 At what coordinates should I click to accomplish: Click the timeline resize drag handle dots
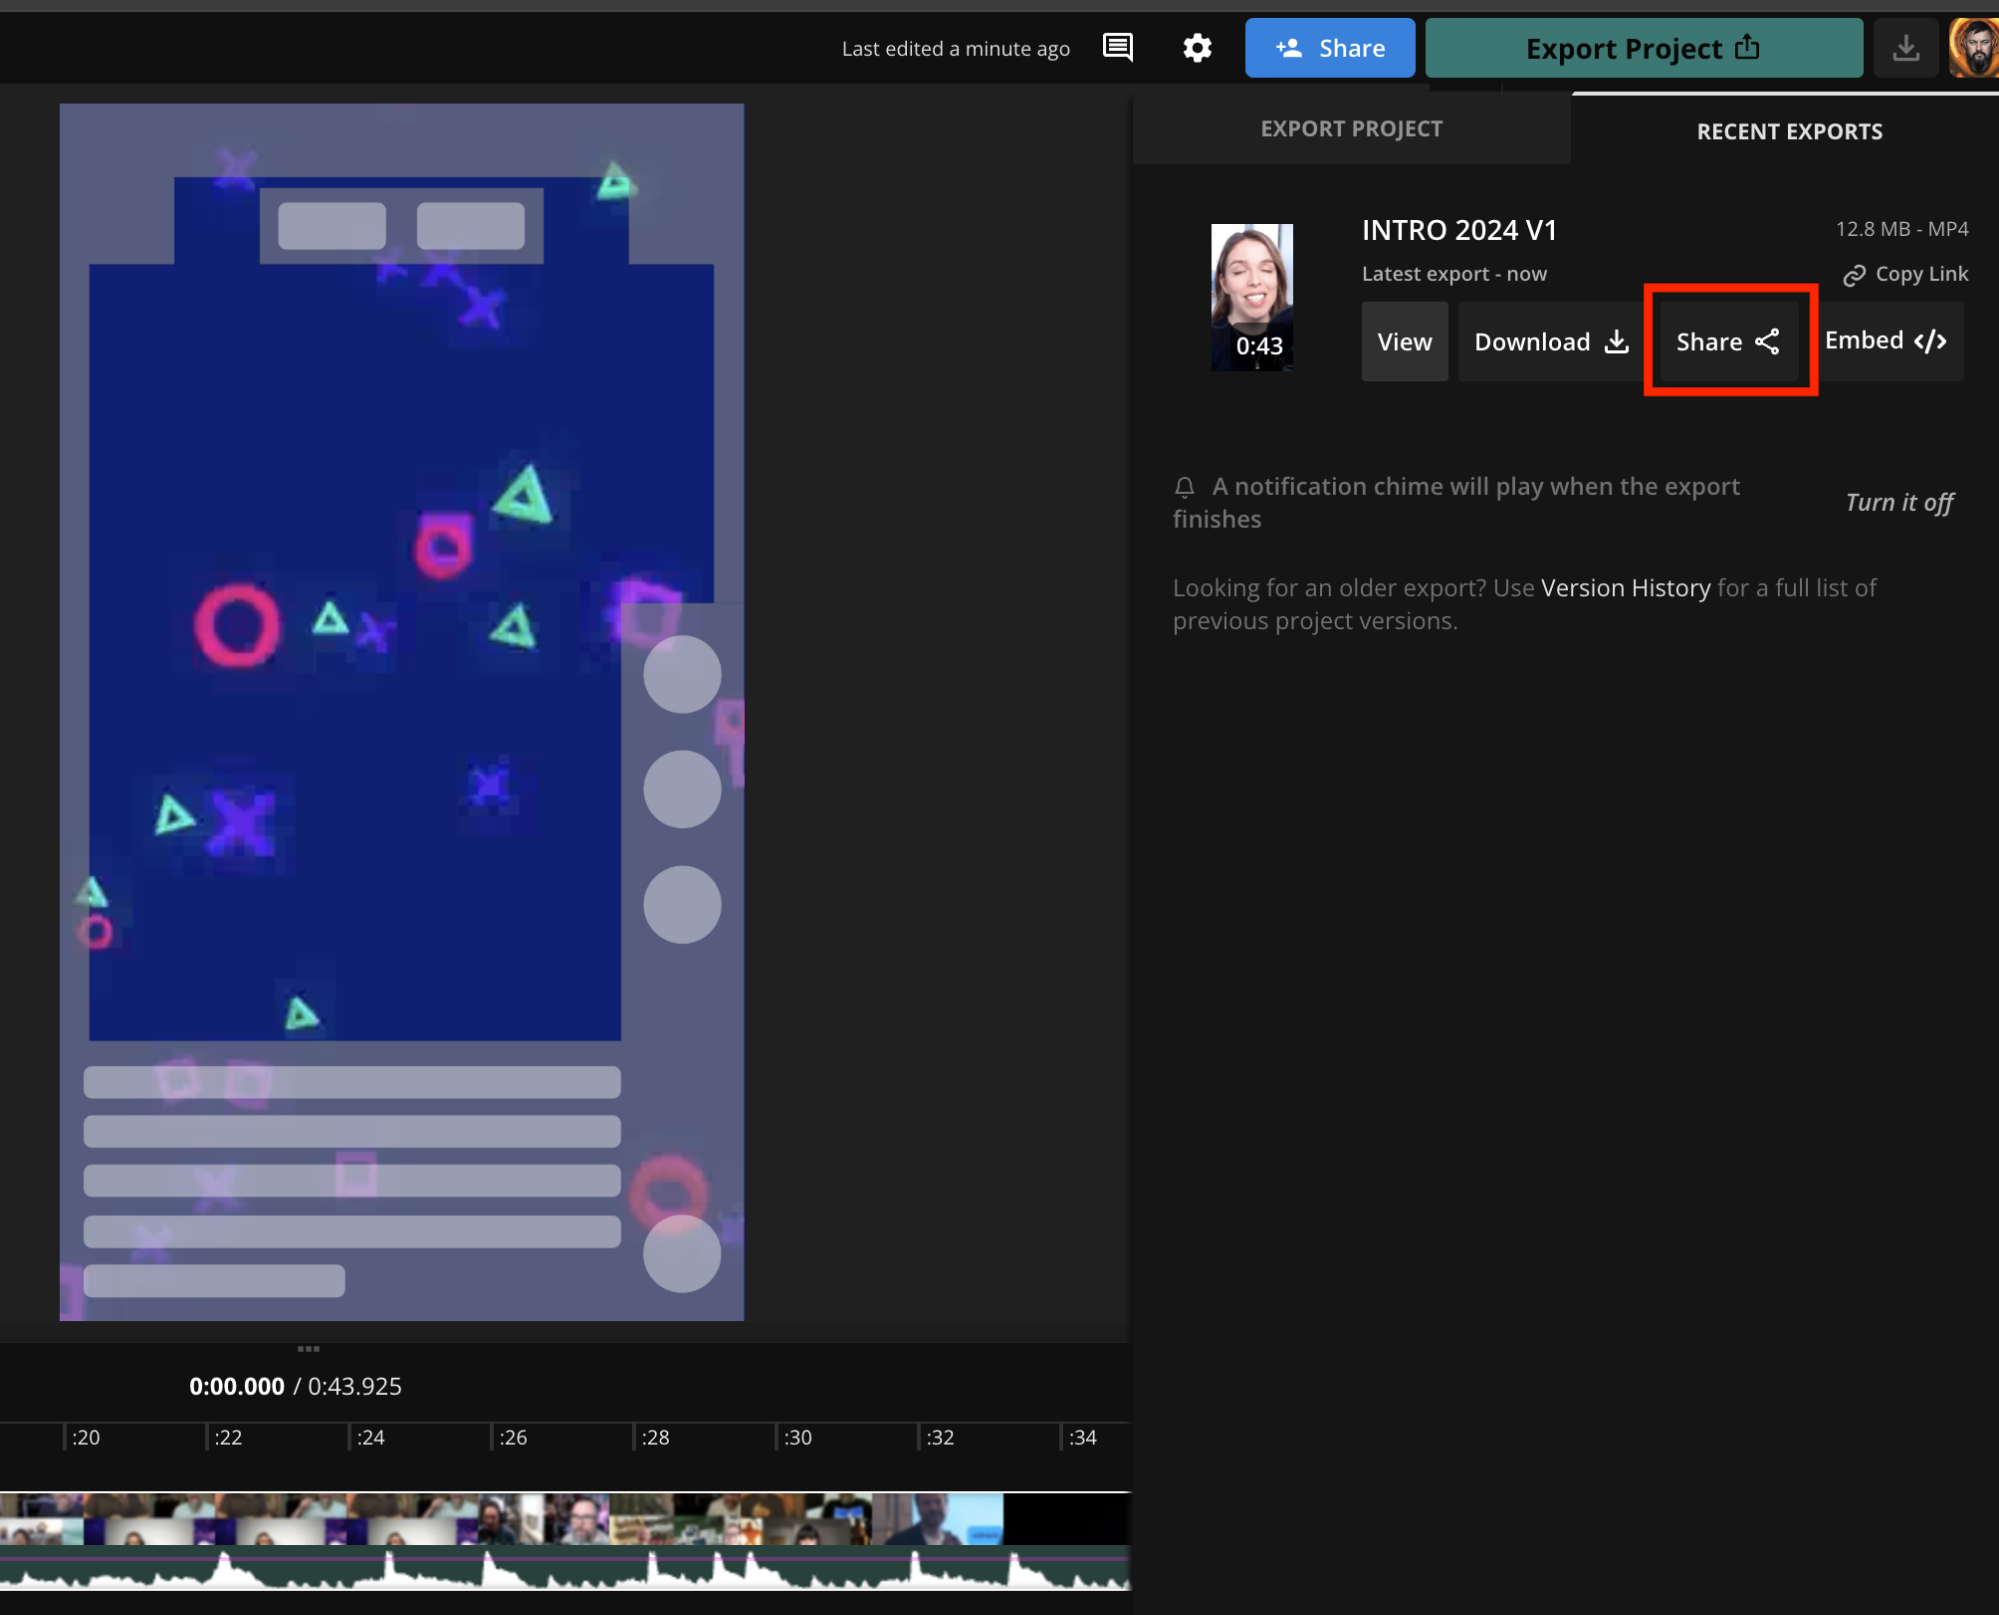click(x=308, y=1349)
